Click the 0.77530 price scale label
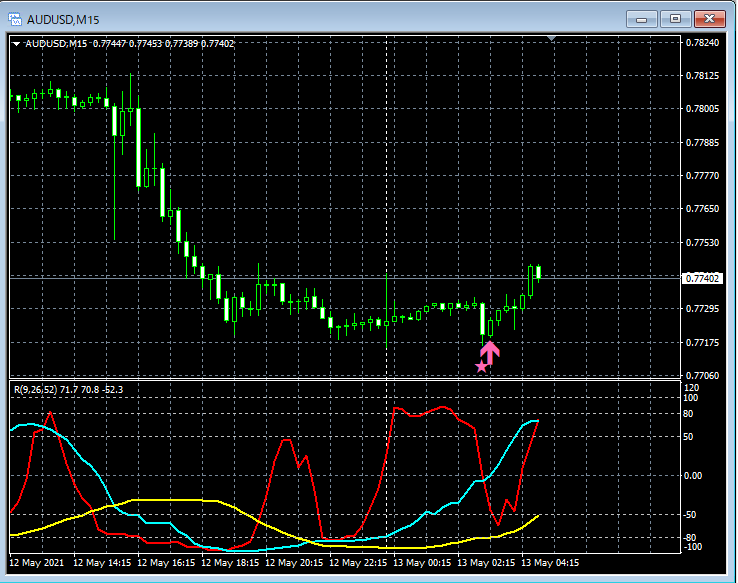Viewport: 738px width, 583px height. 702,242
